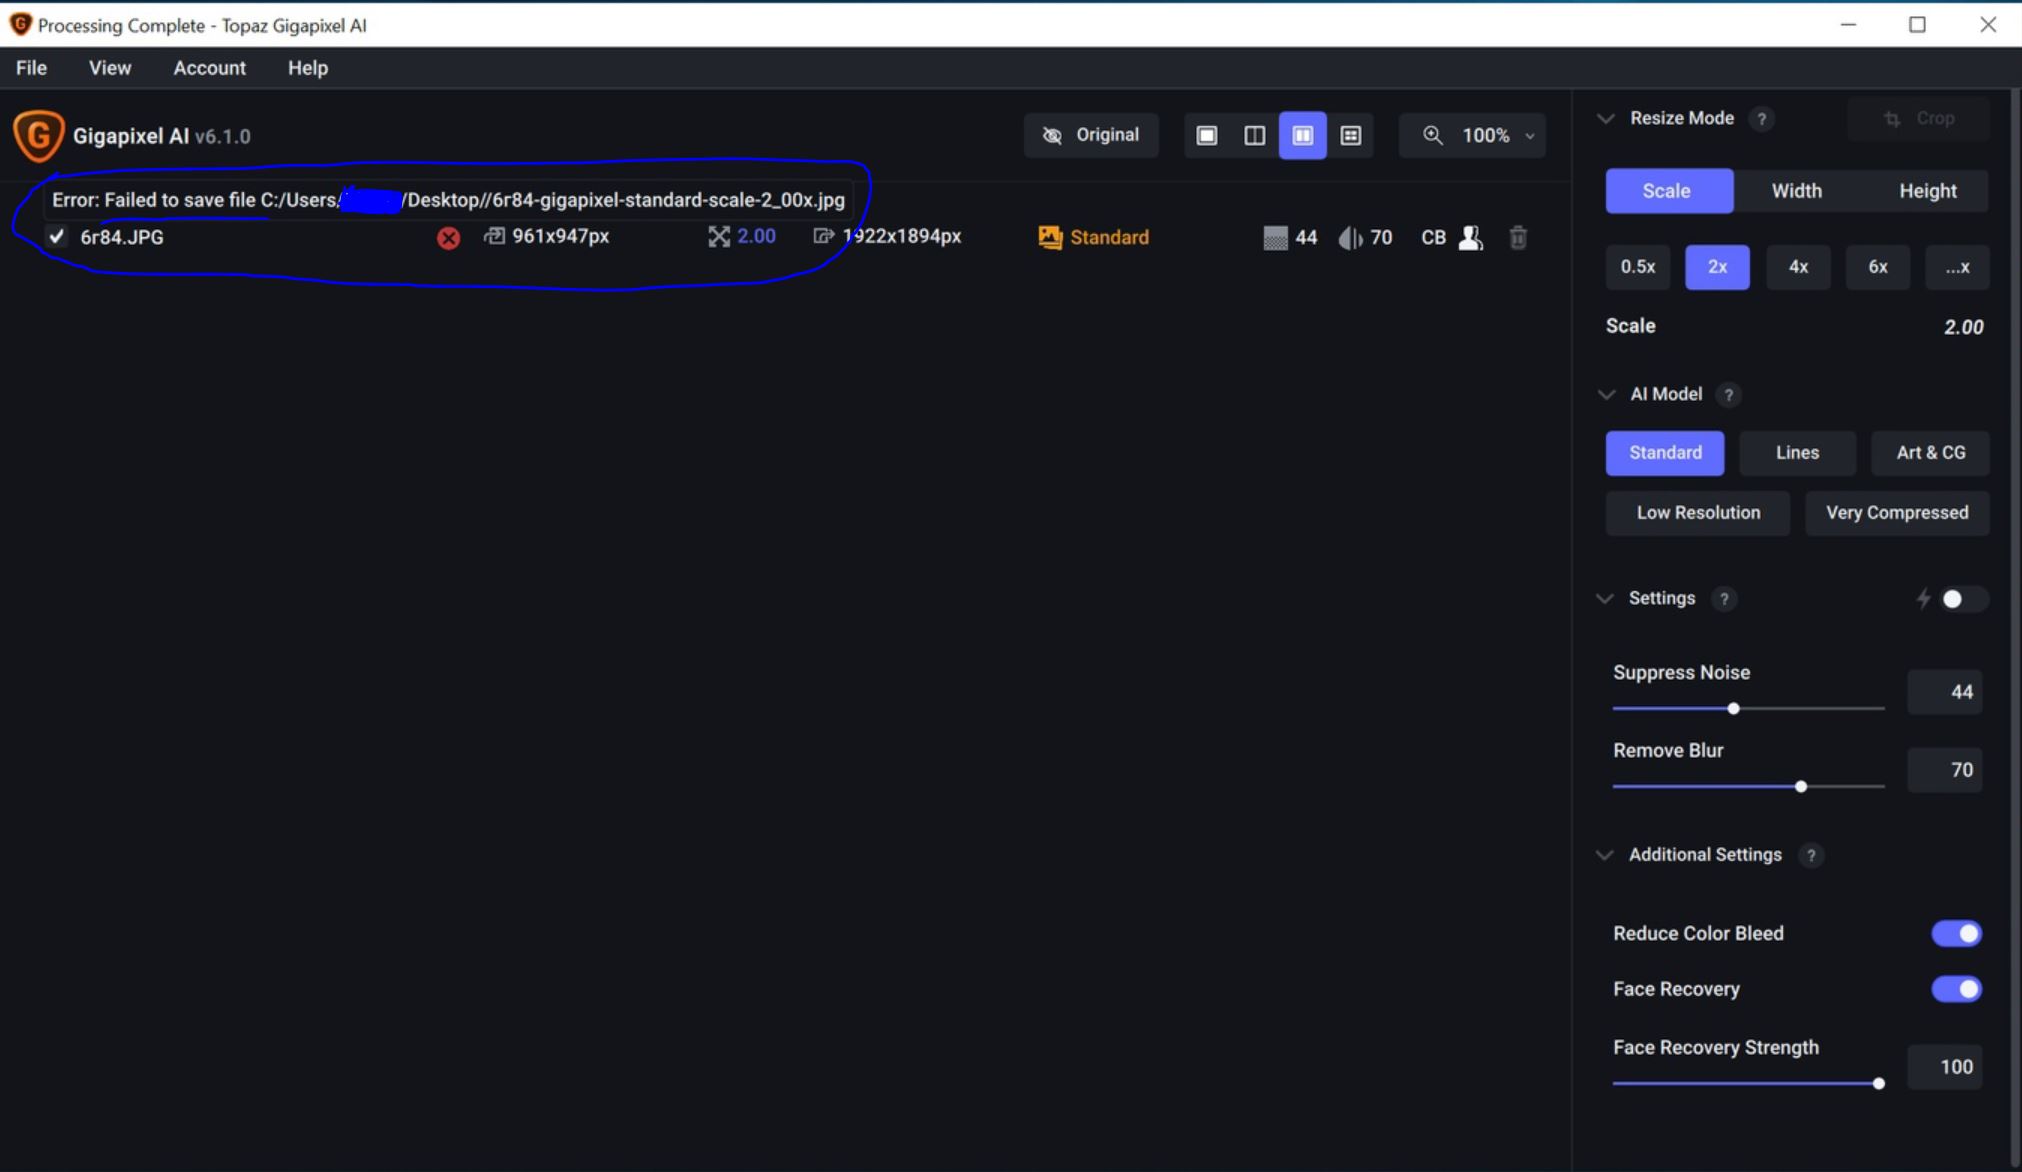
Task: Uncheck the 6r84.JPG file checkbox
Action: click(x=57, y=237)
